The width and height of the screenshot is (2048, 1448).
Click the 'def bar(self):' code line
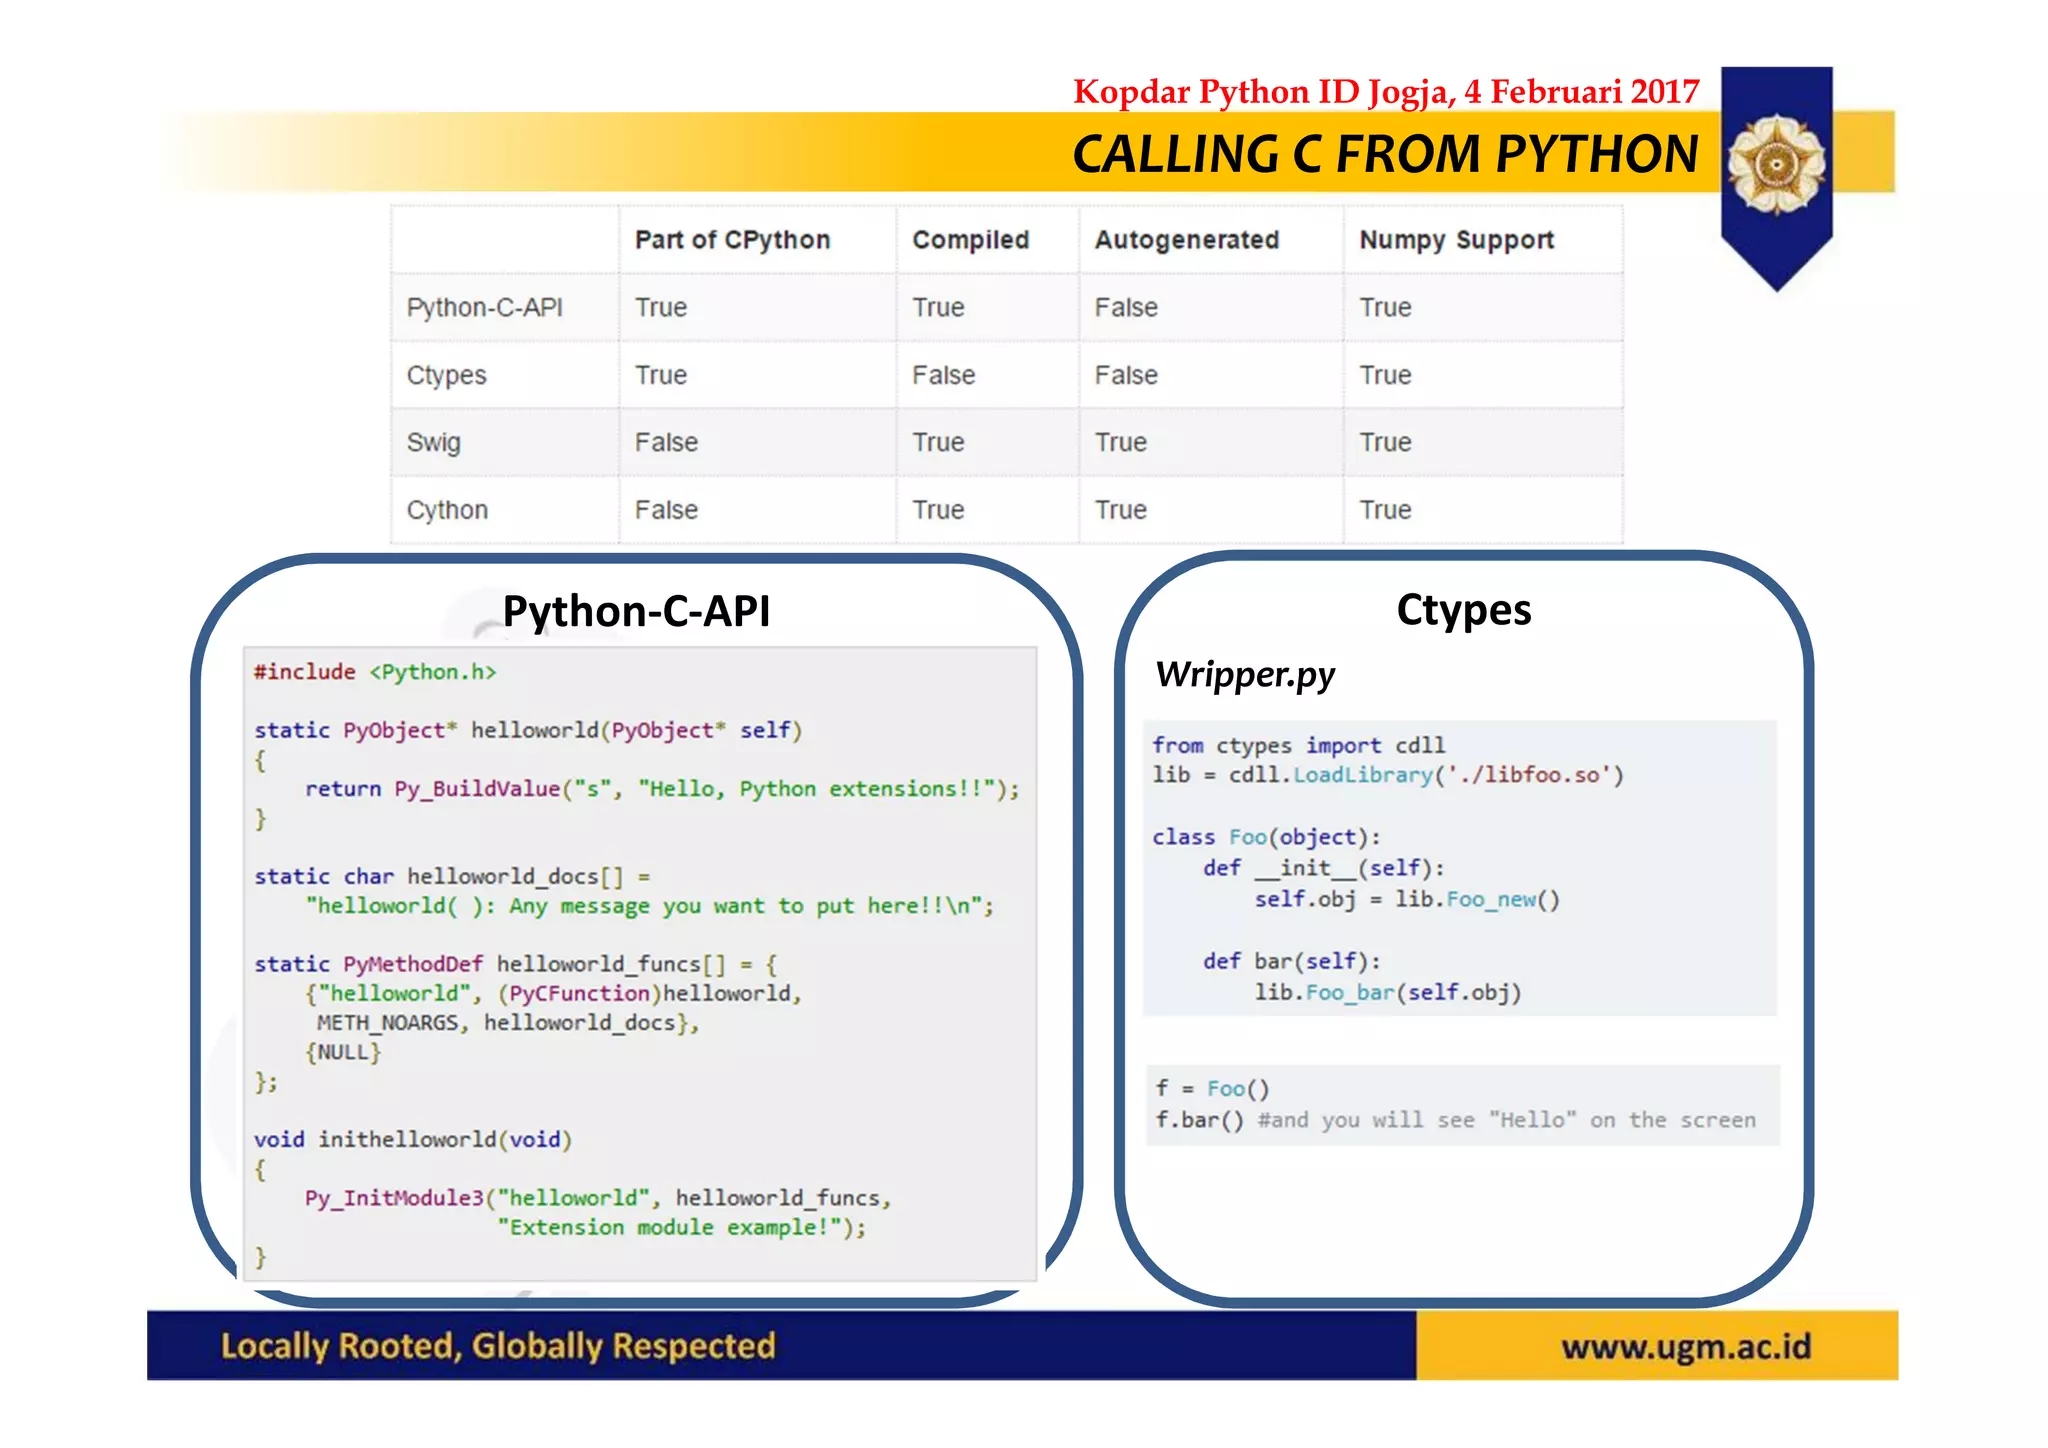click(x=1292, y=961)
